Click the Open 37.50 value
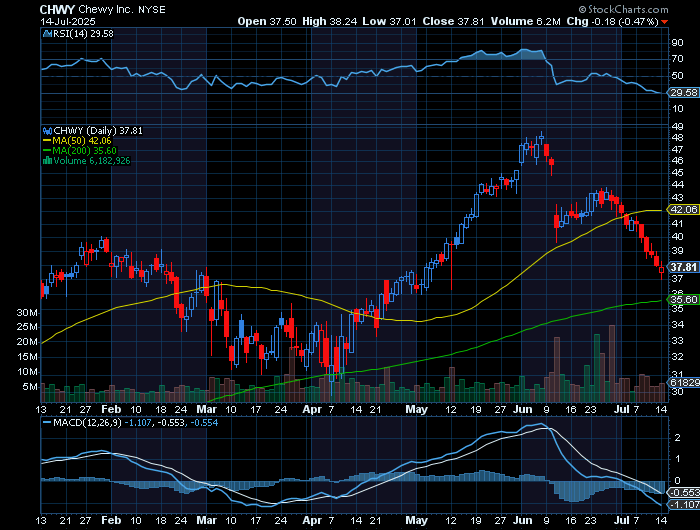The image size is (700, 530). (x=267, y=21)
